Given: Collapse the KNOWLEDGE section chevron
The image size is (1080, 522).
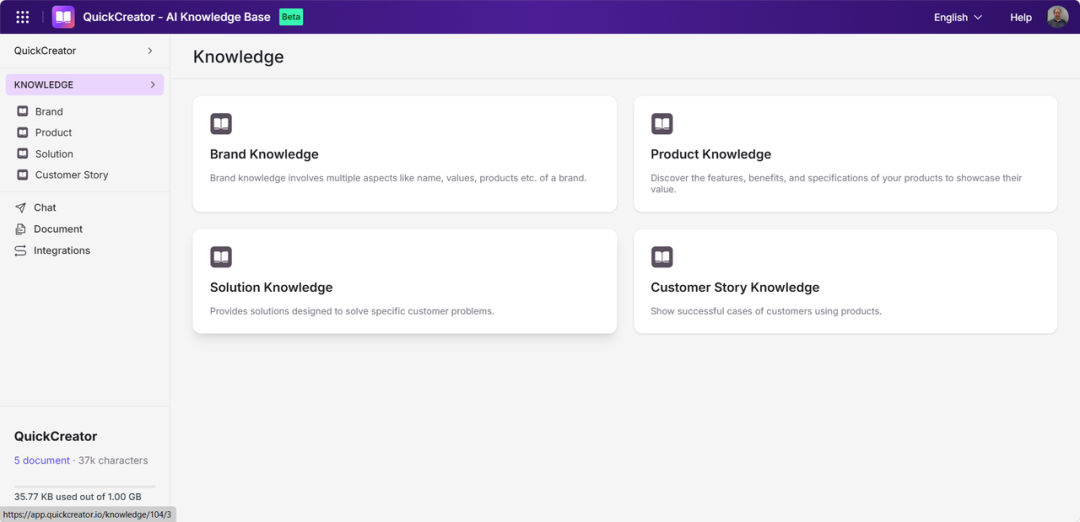Looking at the screenshot, I should (x=153, y=85).
